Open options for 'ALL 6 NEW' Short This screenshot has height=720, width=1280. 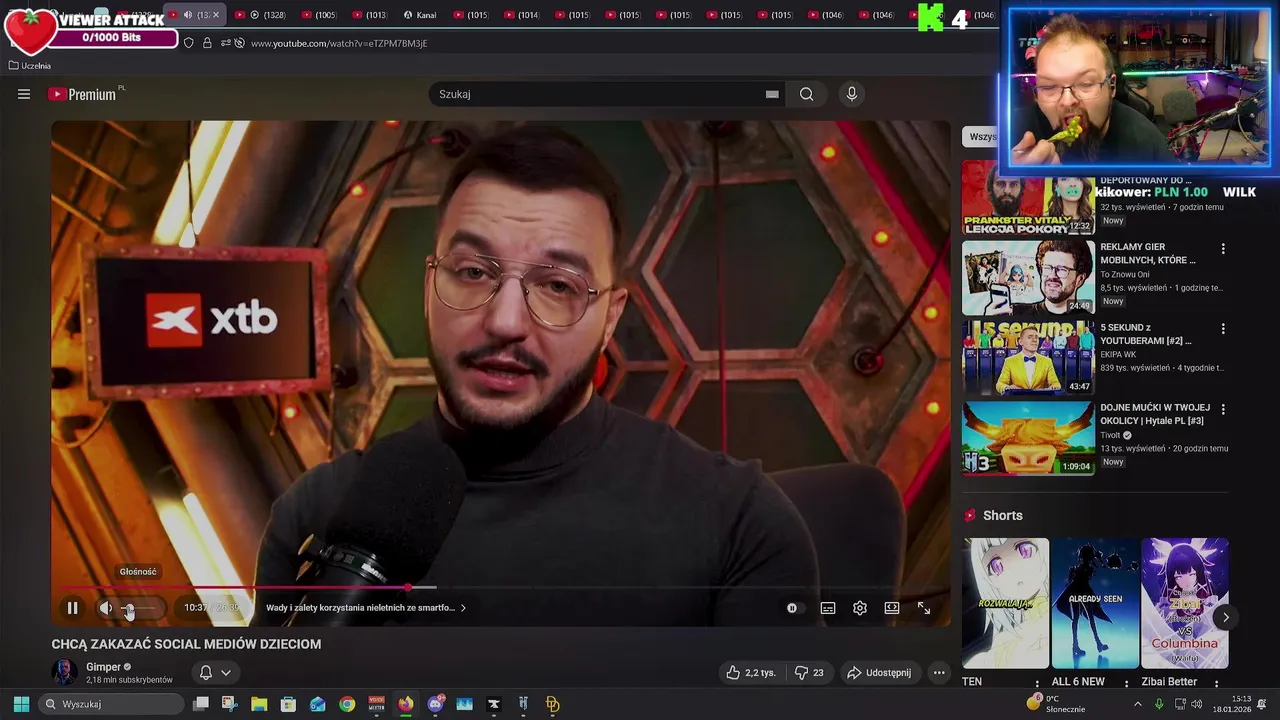(x=1127, y=685)
